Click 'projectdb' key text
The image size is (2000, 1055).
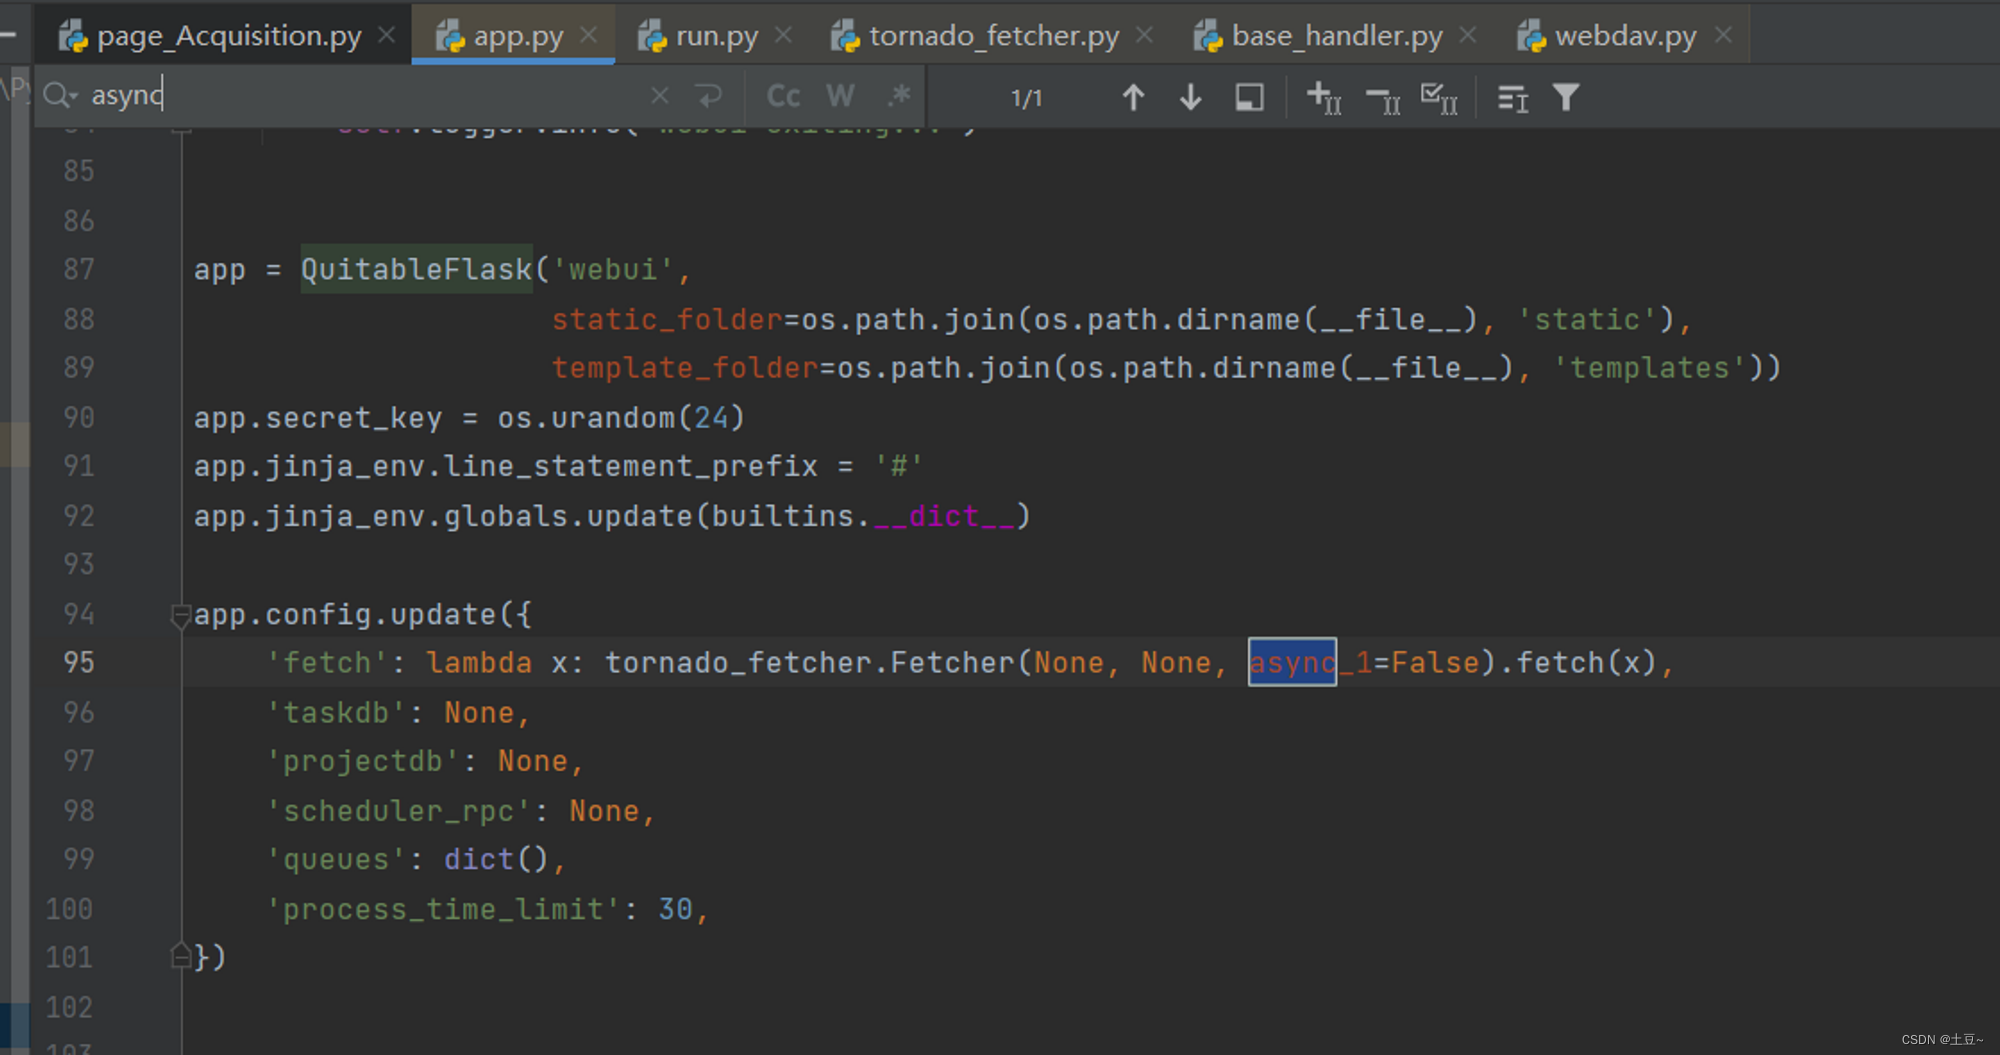tap(363, 761)
